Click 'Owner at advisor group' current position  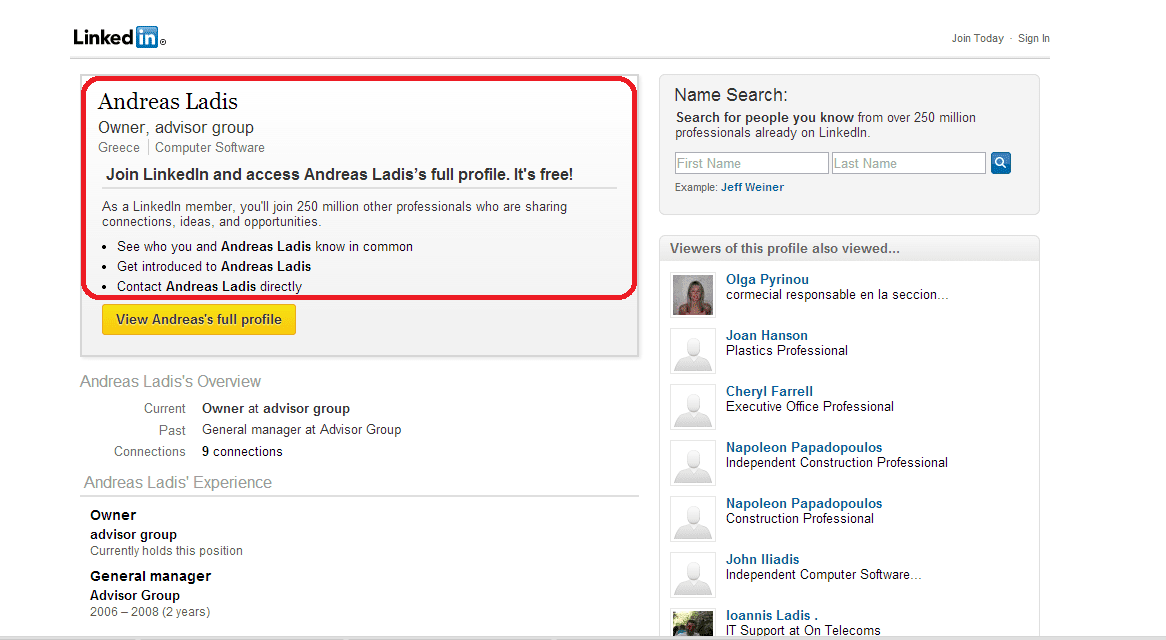(x=276, y=408)
